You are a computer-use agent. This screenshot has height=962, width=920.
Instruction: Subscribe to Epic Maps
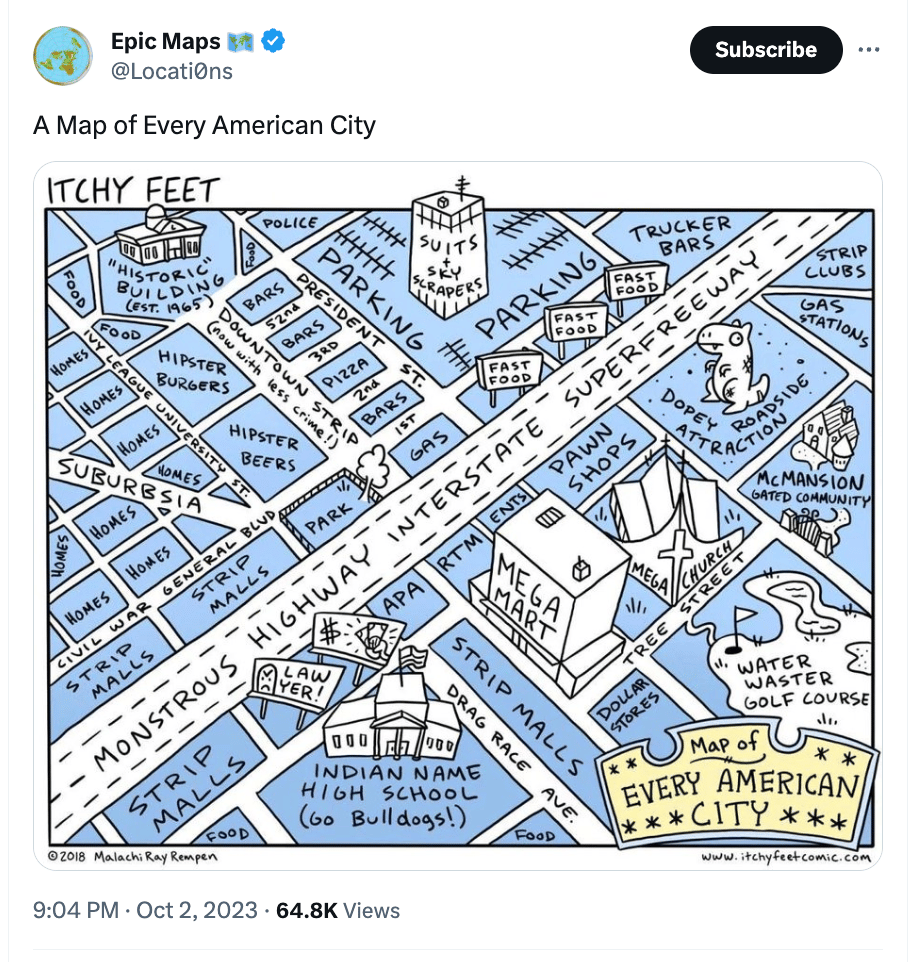coord(765,50)
